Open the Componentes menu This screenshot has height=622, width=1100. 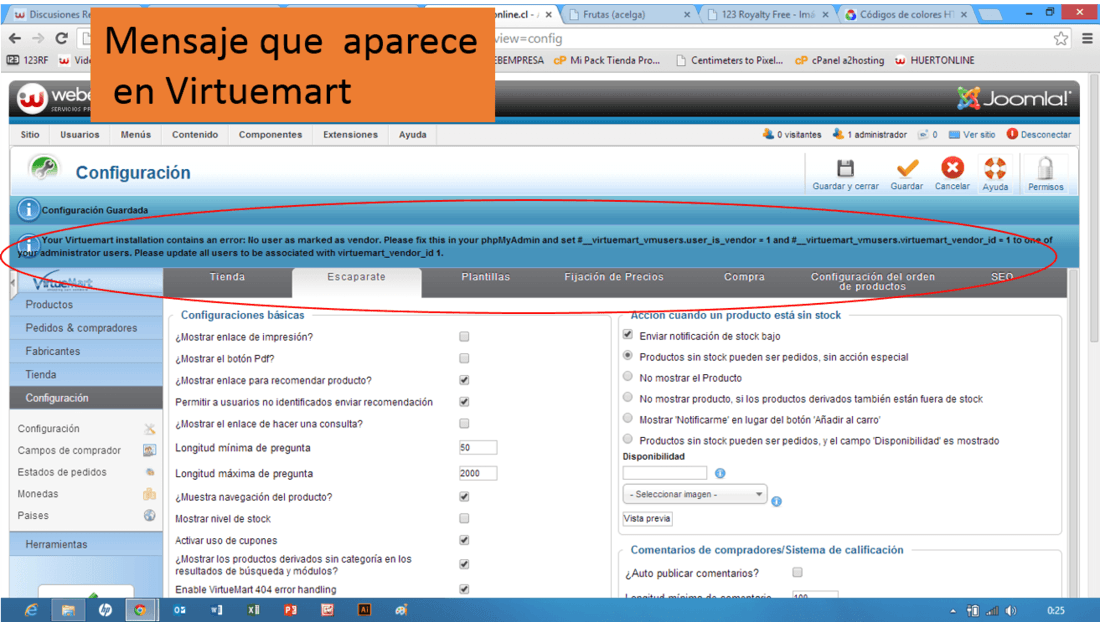click(270, 135)
